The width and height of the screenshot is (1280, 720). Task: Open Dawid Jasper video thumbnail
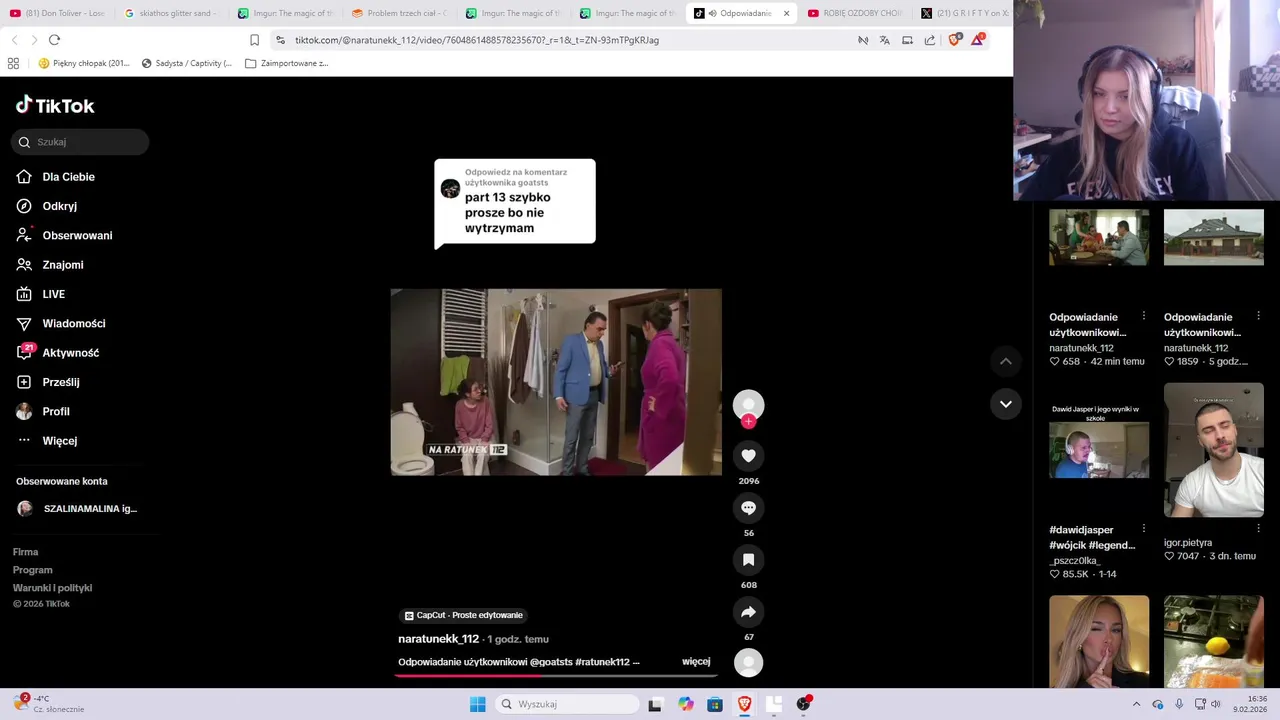(1099, 449)
